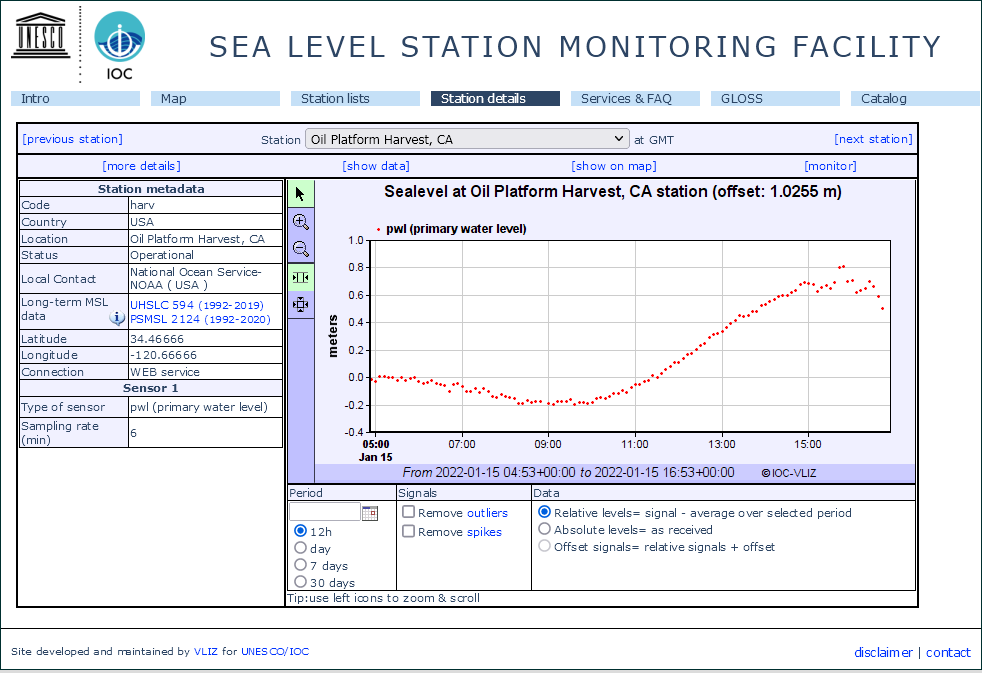
Task: Click the show data link
Action: (376, 166)
